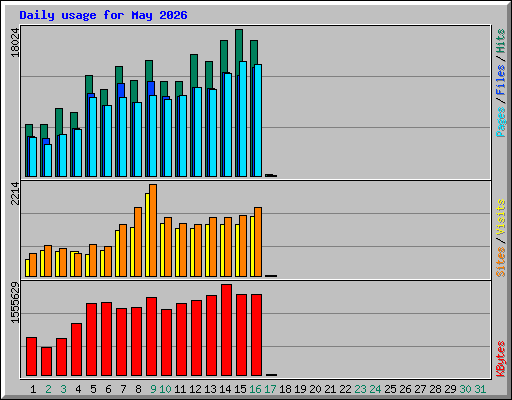
Task: Click day 3 on the x-axis
Action: 63,389
